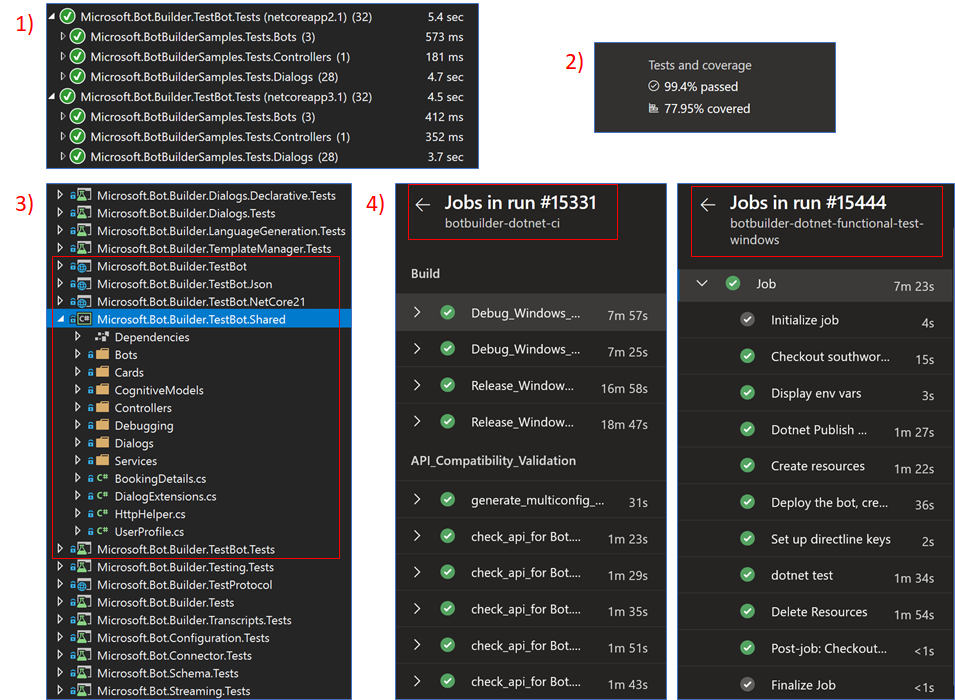Select Microsoft.Bot.Streaming.Tests project
Viewport: 955px width, 700px height.
coord(174,691)
